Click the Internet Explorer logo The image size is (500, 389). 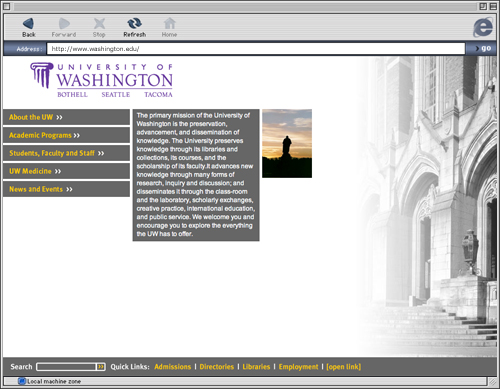coord(483,28)
